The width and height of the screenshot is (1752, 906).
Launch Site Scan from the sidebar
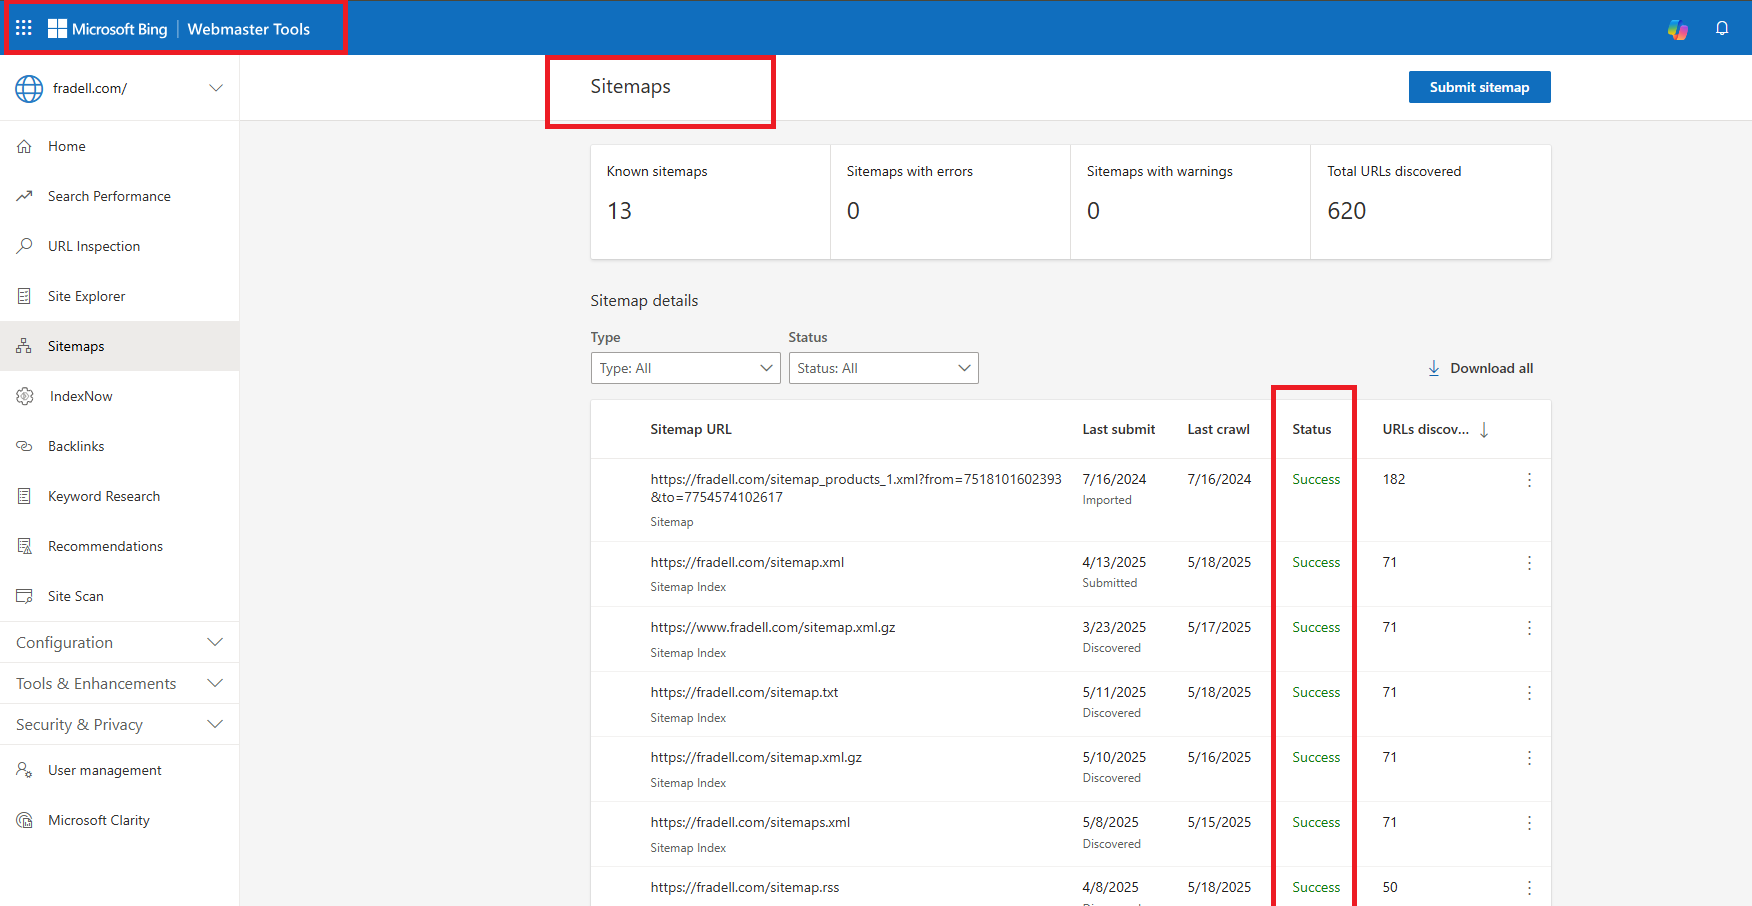coord(75,596)
